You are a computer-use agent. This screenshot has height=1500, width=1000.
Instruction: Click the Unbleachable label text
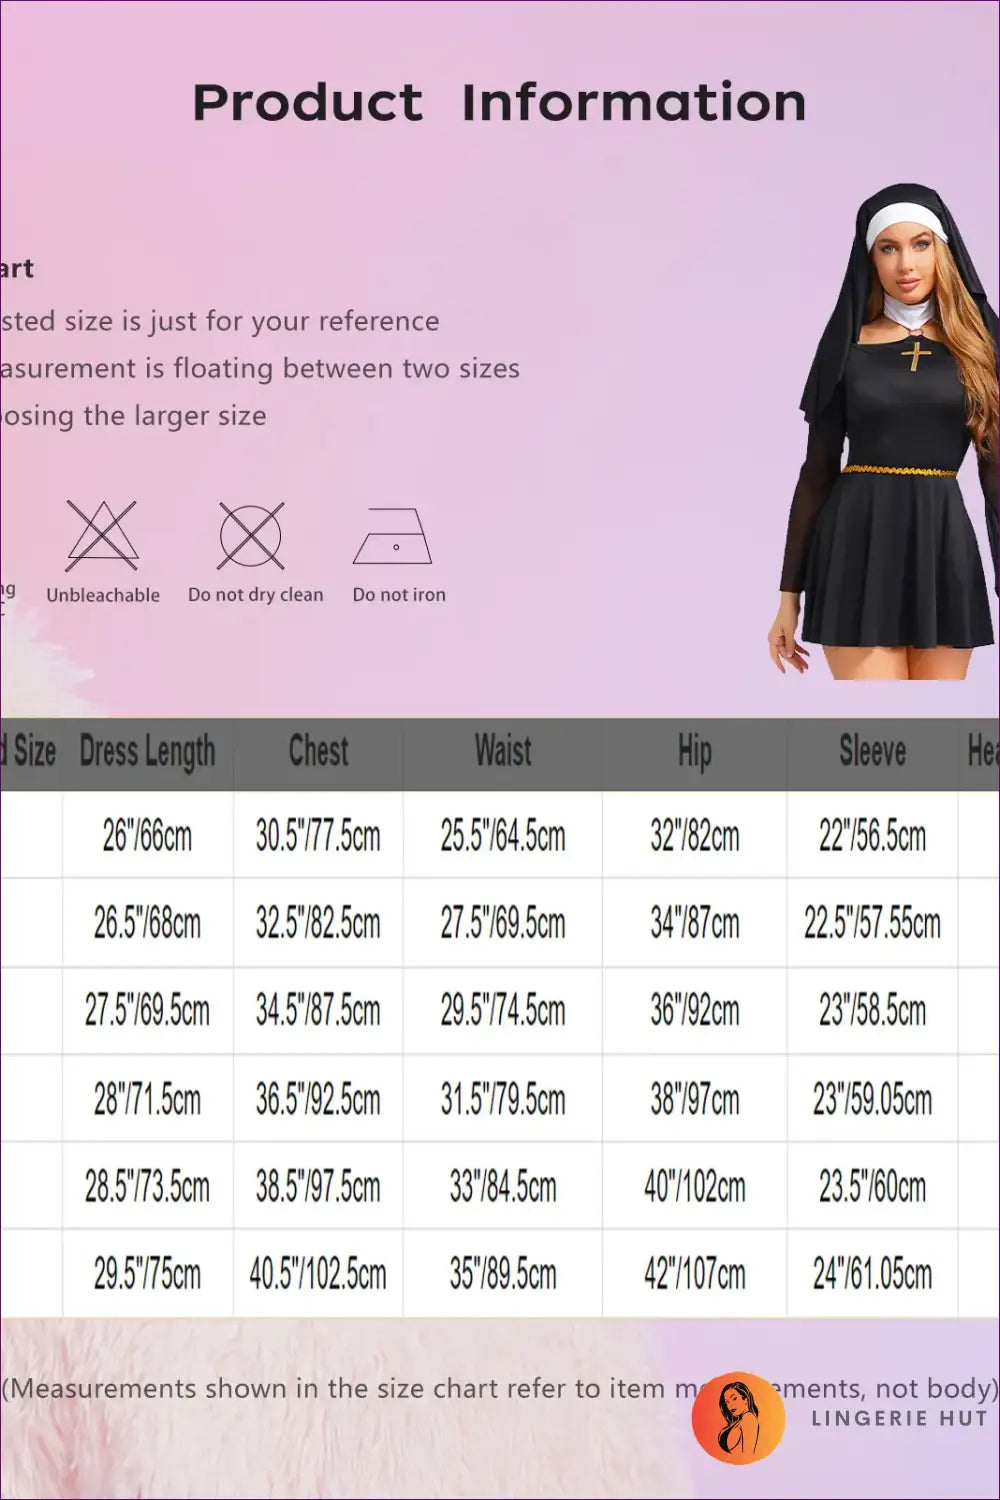point(103,595)
